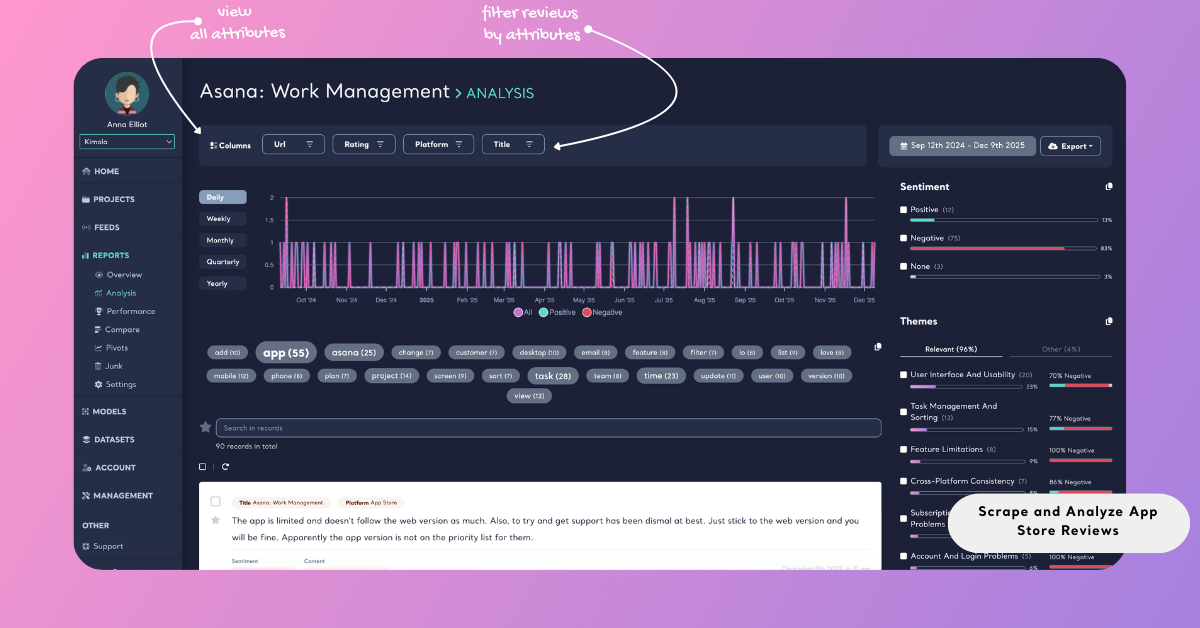Click the Title filter icon
Viewport: 1200px width, 628px height.
click(x=530, y=145)
